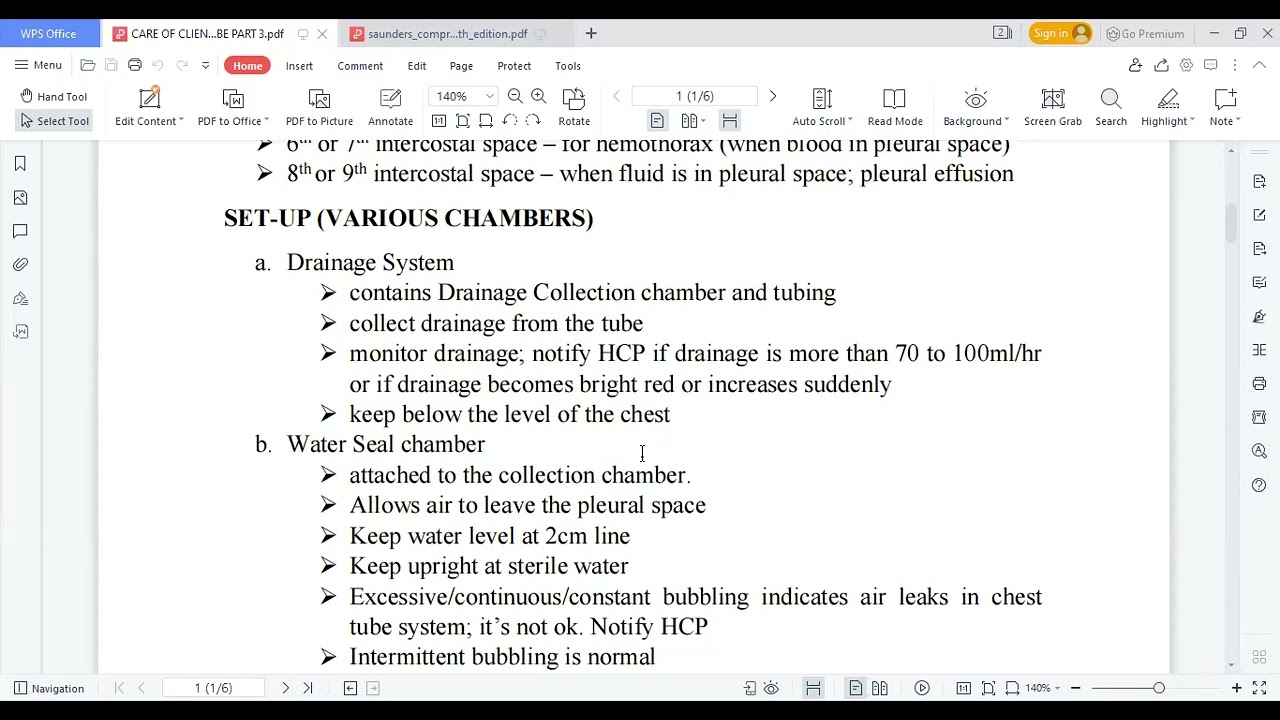Toggle the Navigation pane
This screenshot has width=1280, height=720.
(49, 688)
